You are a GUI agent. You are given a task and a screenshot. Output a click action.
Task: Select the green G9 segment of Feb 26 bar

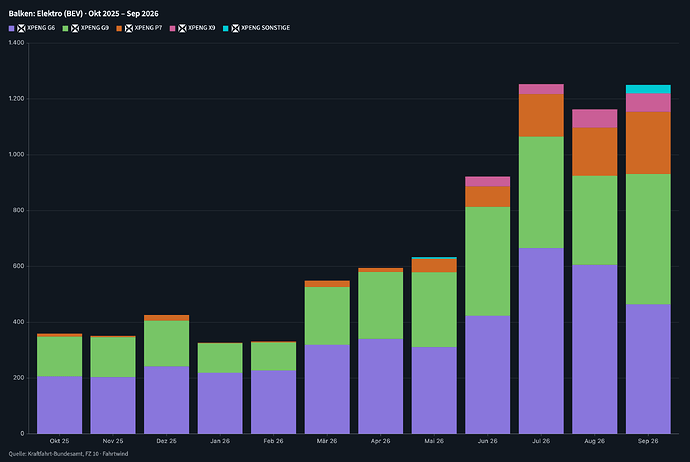(x=273, y=356)
